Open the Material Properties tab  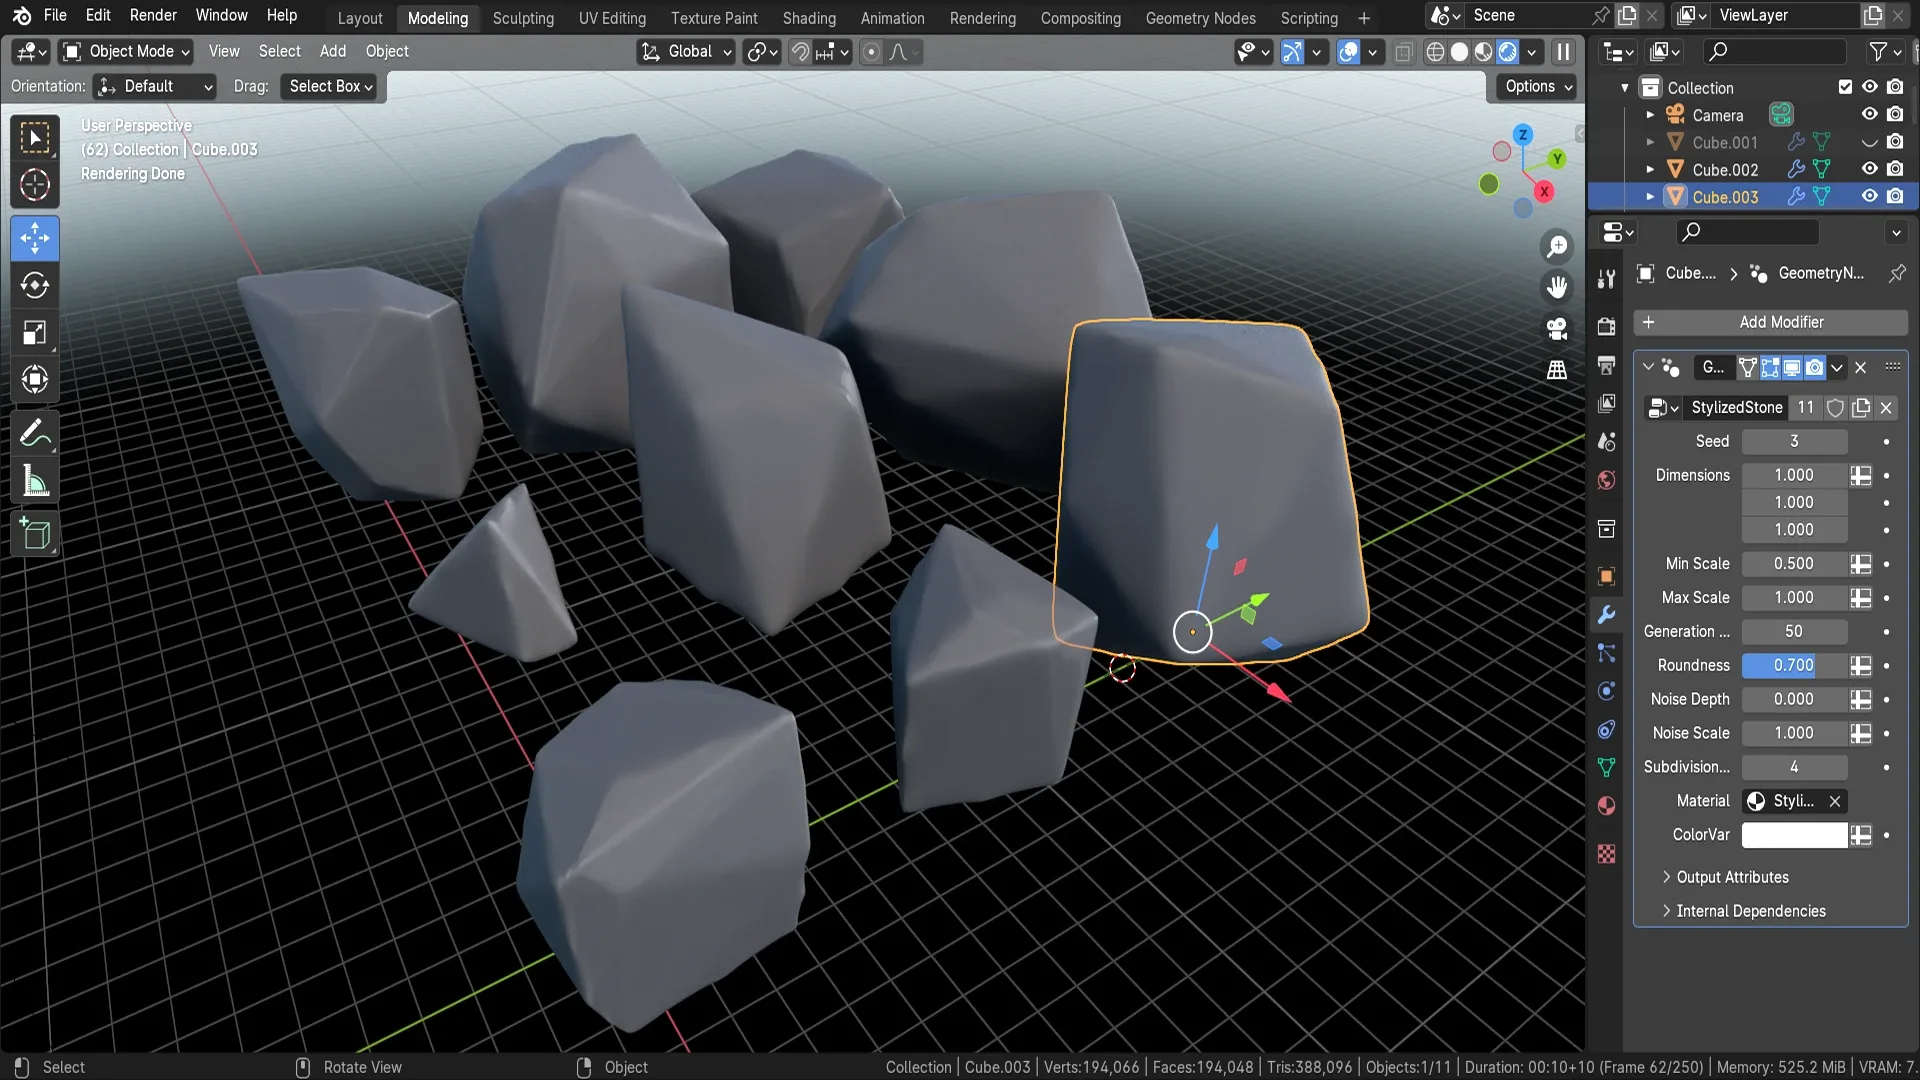[1605, 805]
